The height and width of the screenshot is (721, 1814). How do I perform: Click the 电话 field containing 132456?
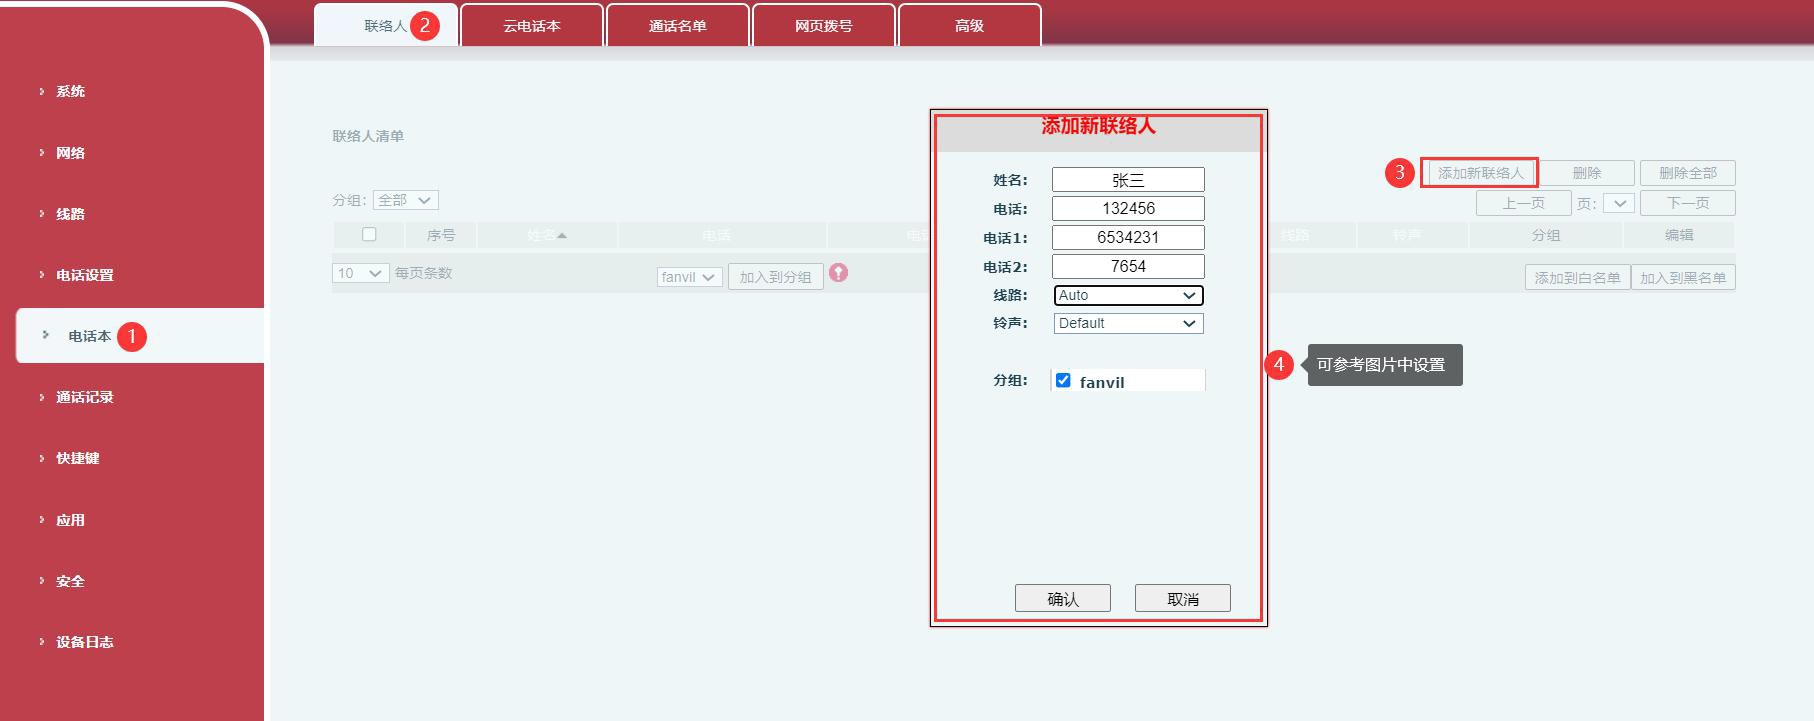pyautogui.click(x=1128, y=209)
